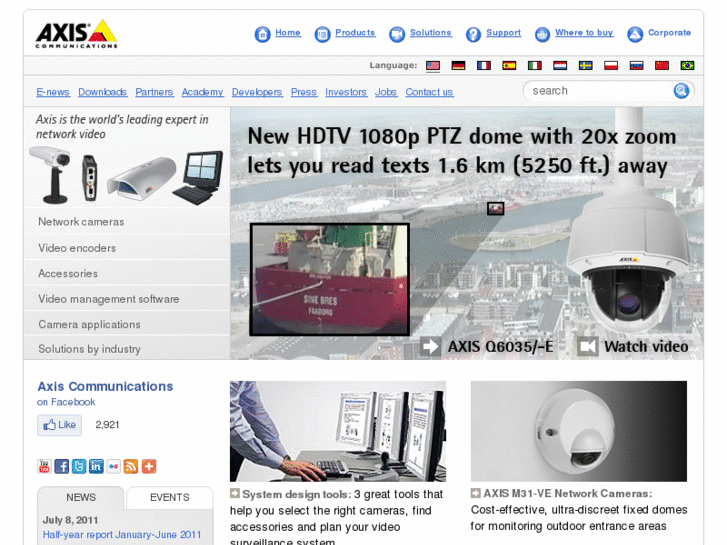Click the red ship zoom thumbnail
727x545 pixels.
[x=330, y=279]
